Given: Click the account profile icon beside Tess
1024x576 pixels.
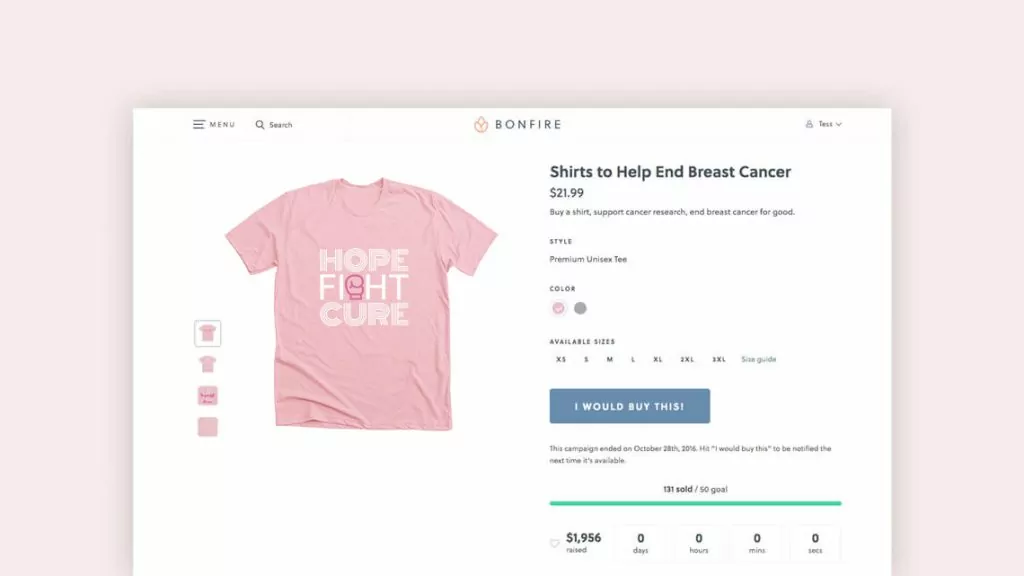Looking at the screenshot, I should click(x=808, y=123).
